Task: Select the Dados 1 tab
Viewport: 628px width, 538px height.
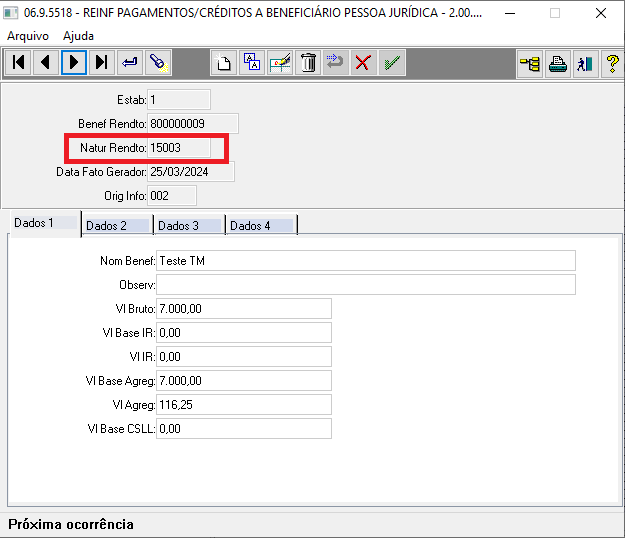Action: coord(45,223)
